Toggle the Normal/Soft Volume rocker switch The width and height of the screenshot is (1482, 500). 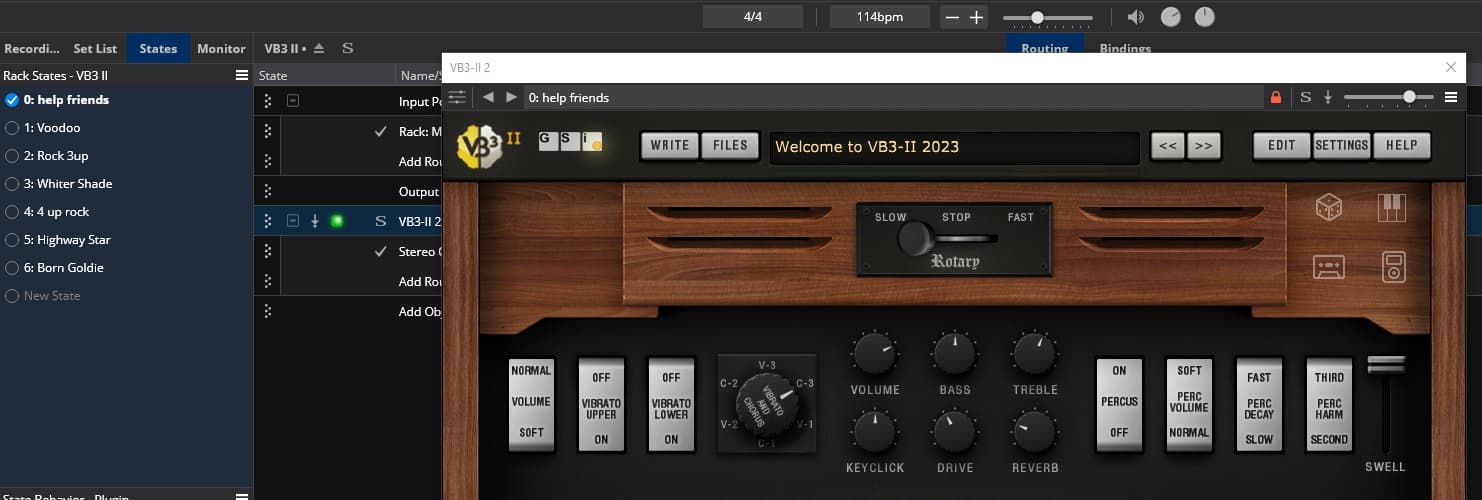click(x=531, y=404)
